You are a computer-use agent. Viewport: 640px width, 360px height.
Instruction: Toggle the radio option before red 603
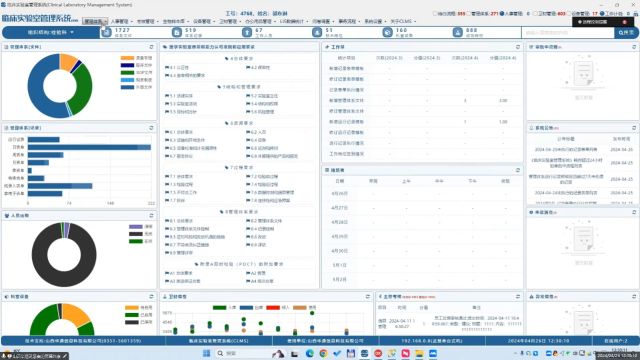click(536, 13)
